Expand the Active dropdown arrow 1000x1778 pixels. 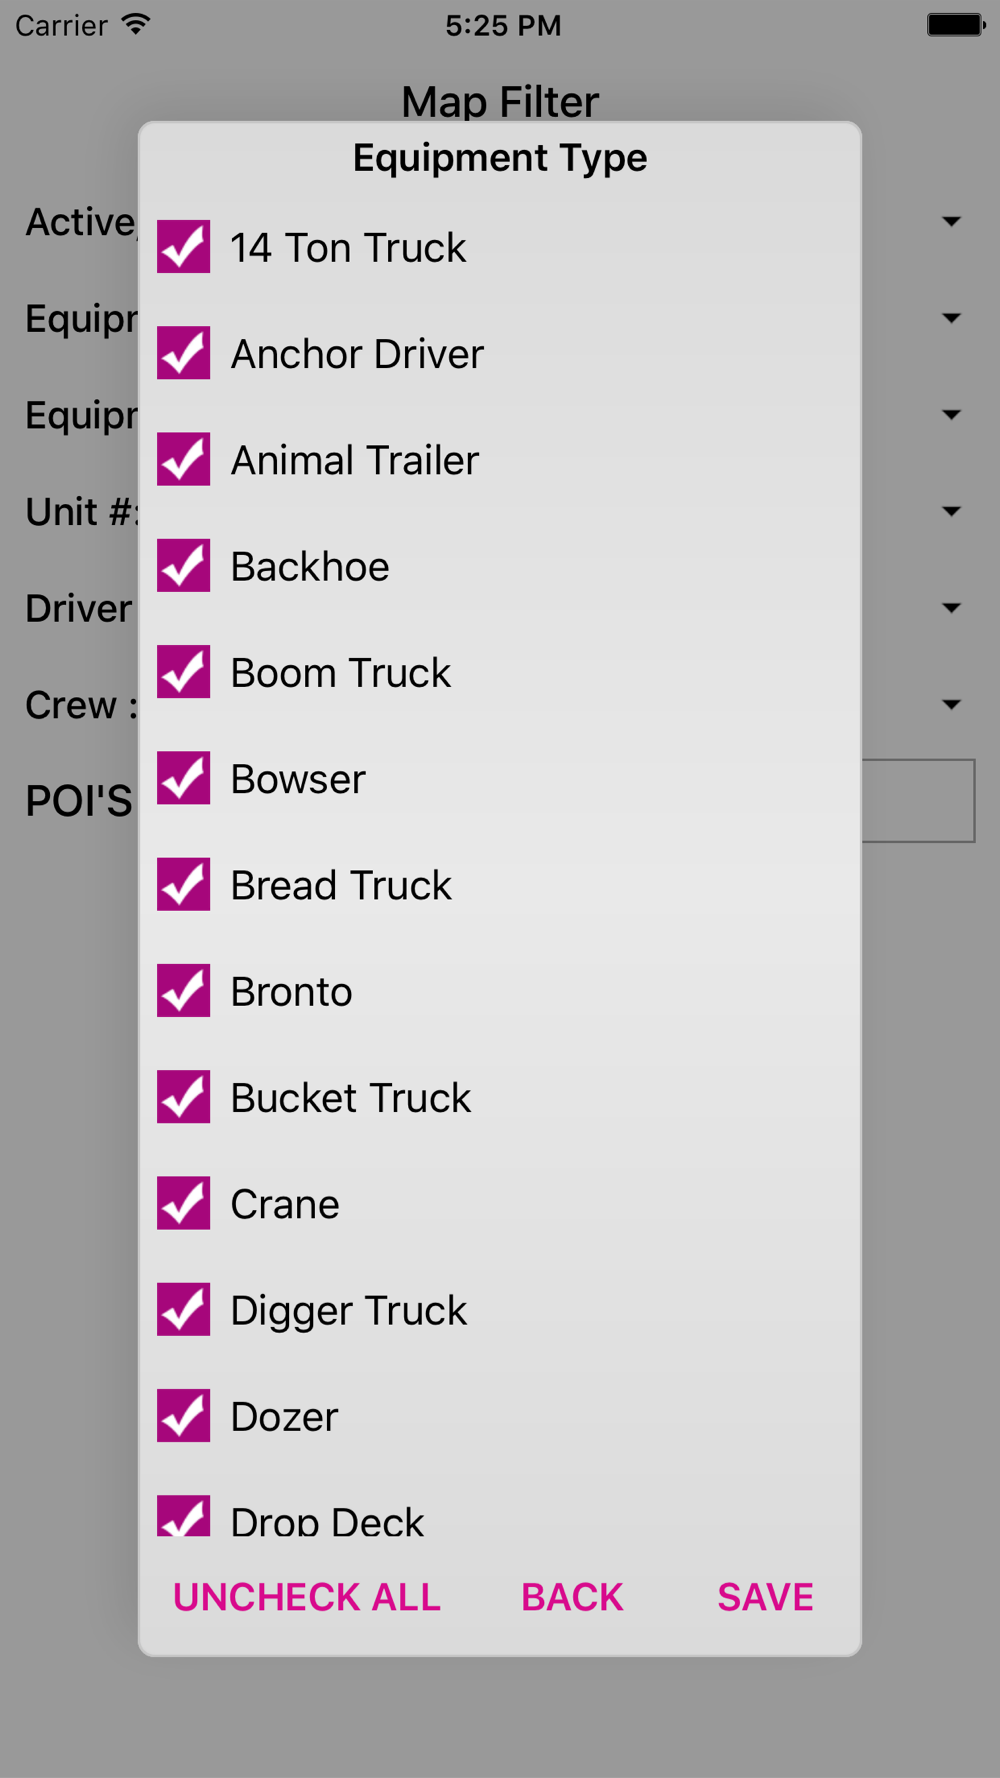(952, 221)
